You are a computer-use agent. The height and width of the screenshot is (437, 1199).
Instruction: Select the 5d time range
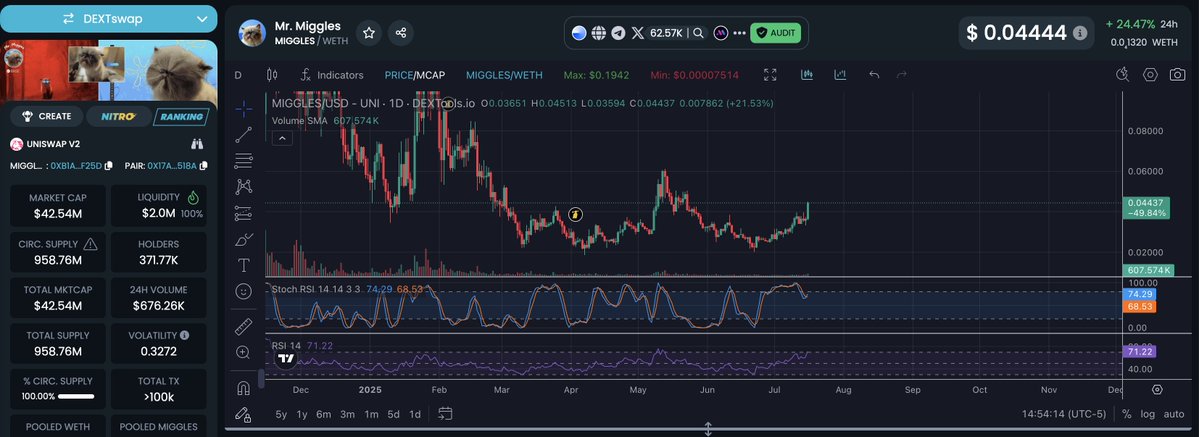tap(393, 414)
